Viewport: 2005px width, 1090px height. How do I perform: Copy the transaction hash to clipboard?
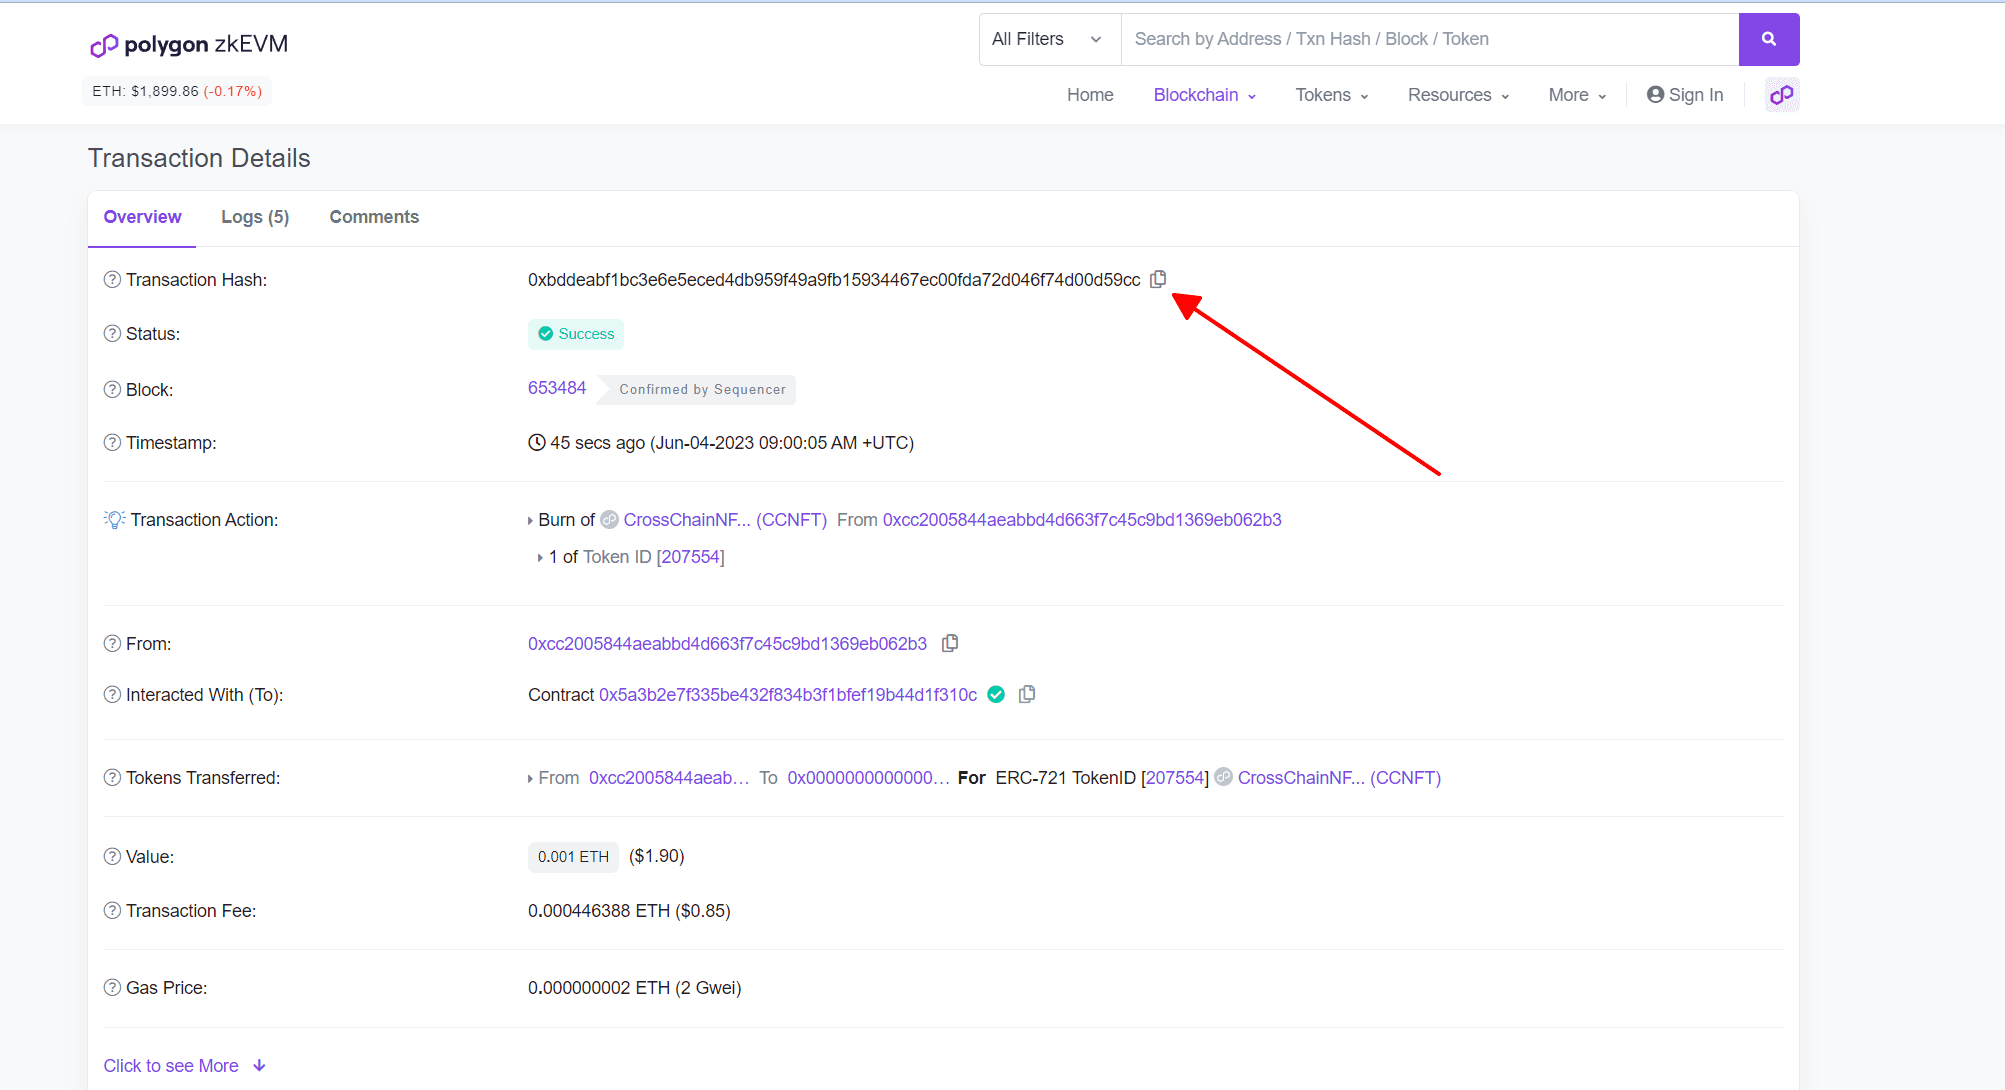(x=1158, y=279)
